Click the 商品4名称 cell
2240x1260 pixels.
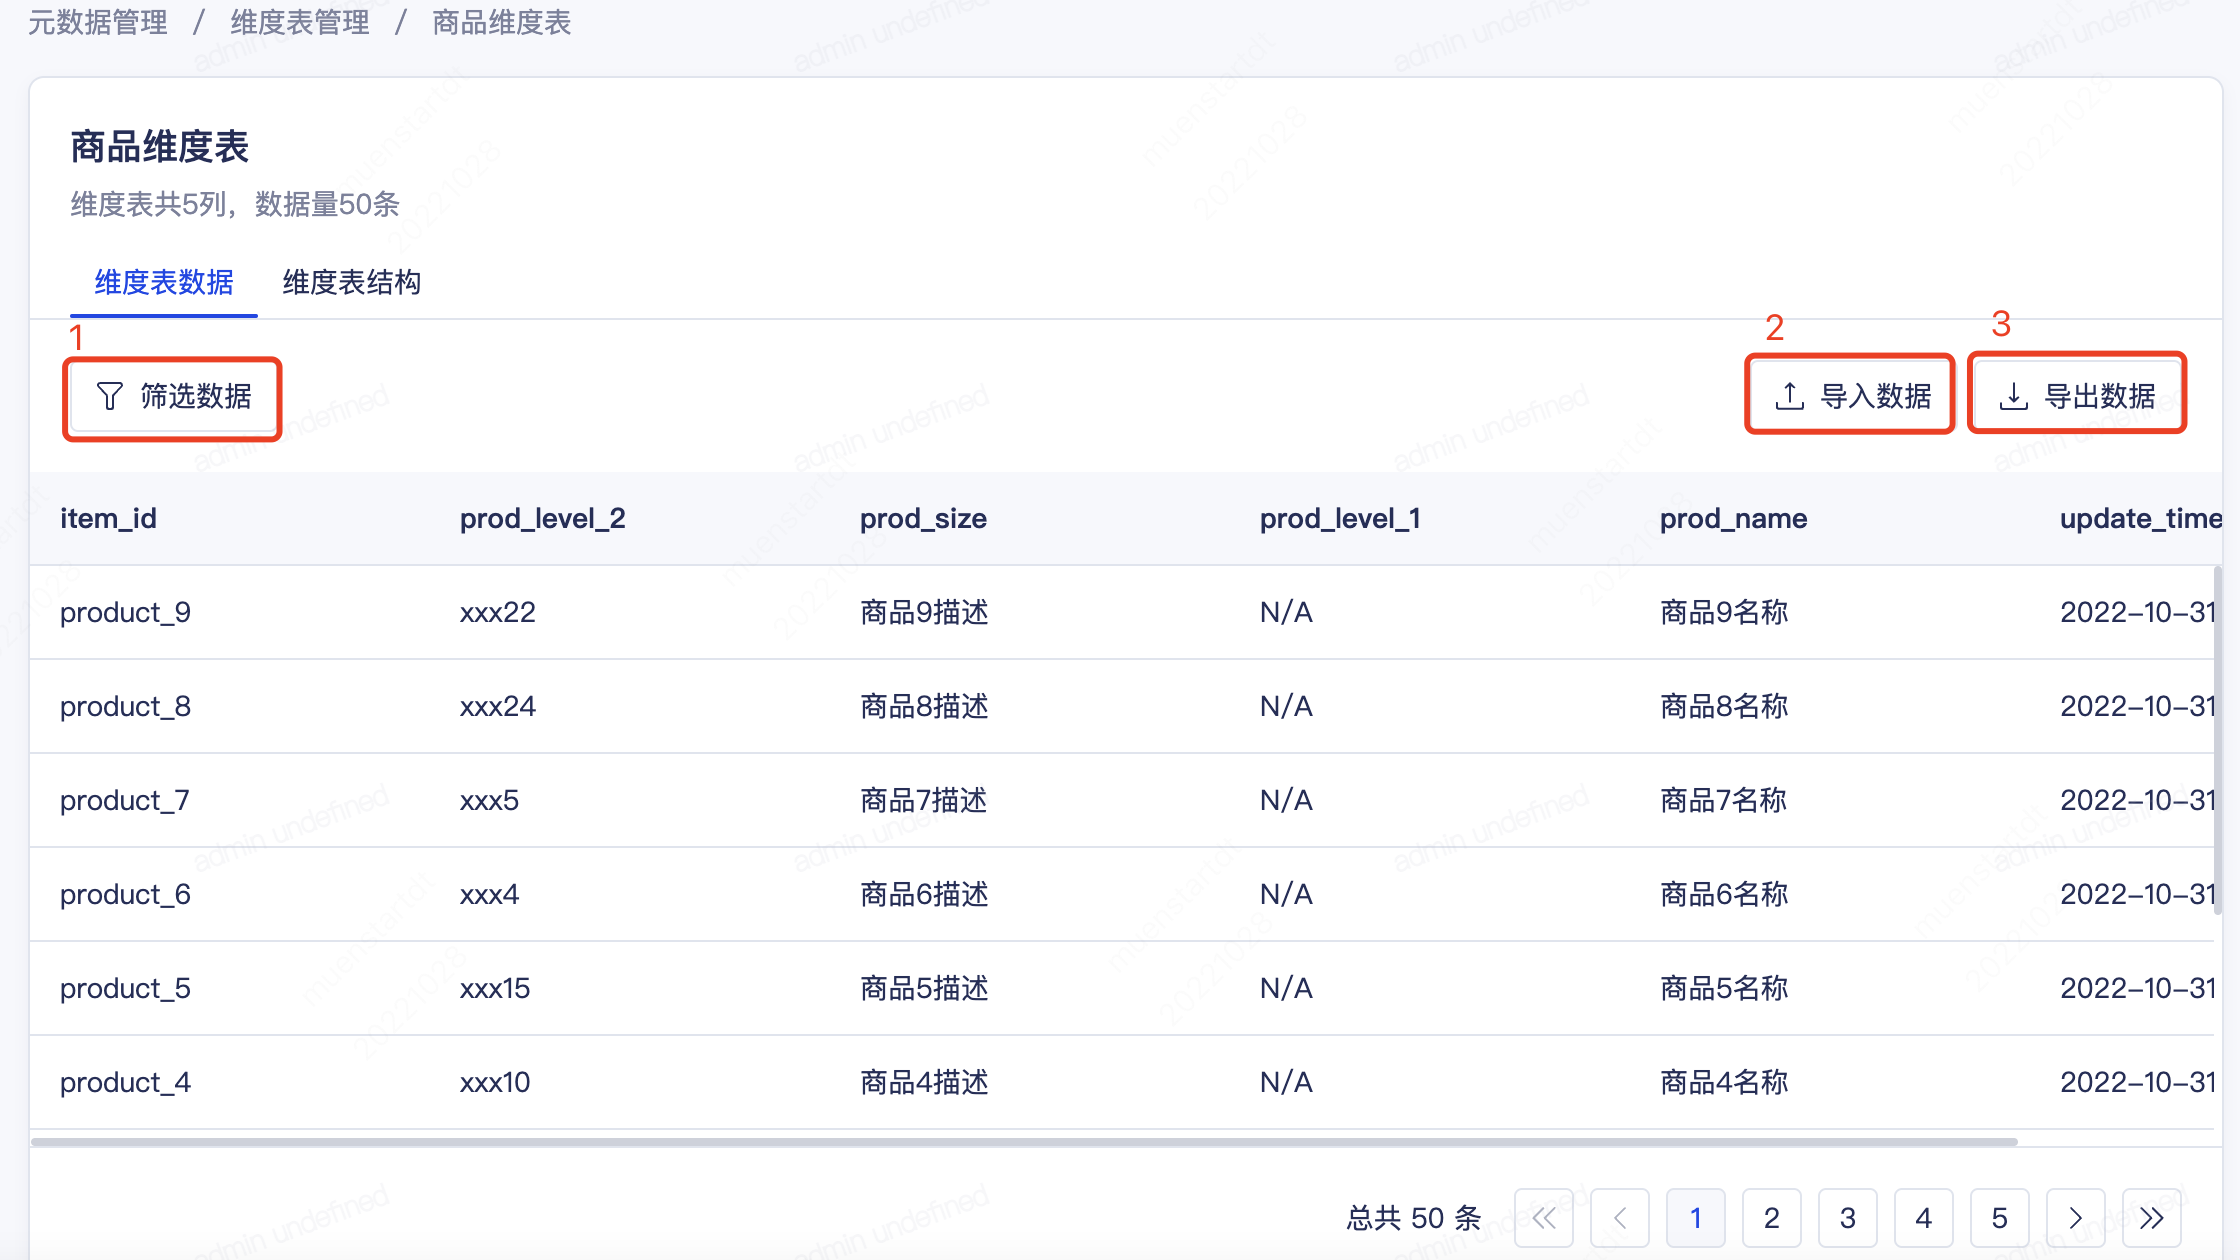point(1724,1082)
